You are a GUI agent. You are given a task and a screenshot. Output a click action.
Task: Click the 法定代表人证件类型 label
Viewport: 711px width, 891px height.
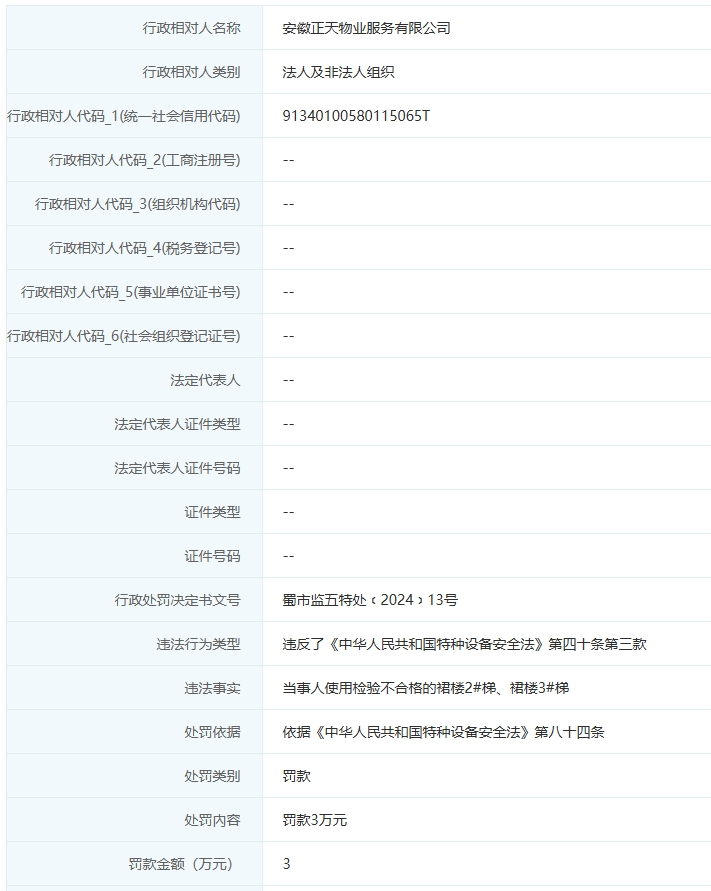177,424
